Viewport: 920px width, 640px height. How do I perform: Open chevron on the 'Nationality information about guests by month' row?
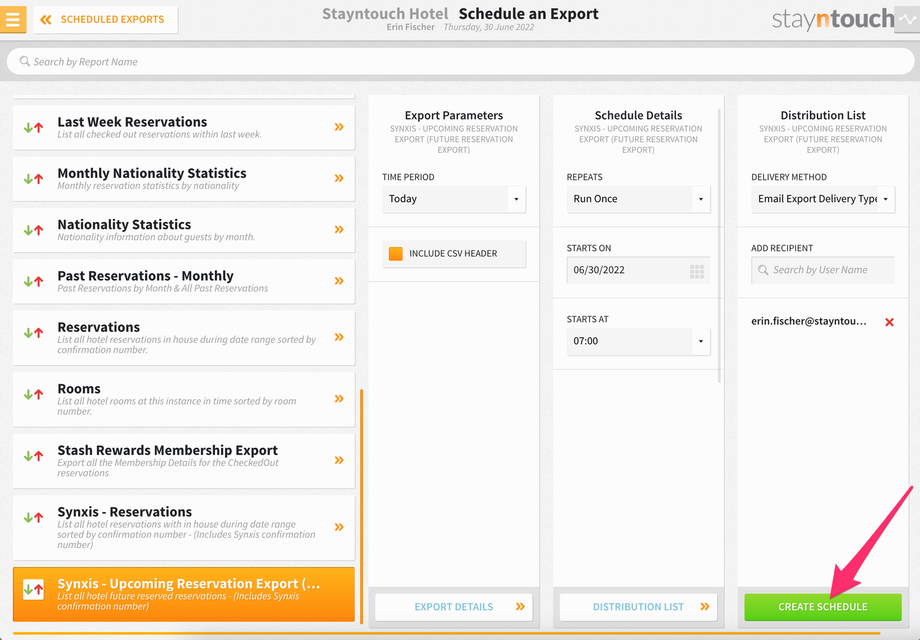339,229
